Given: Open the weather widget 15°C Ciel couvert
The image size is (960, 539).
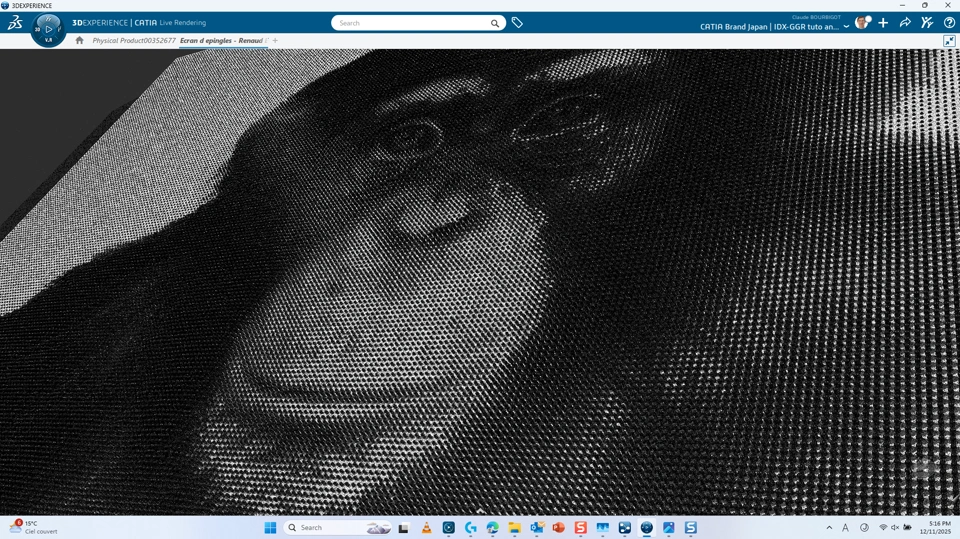Looking at the screenshot, I should 34,527.
